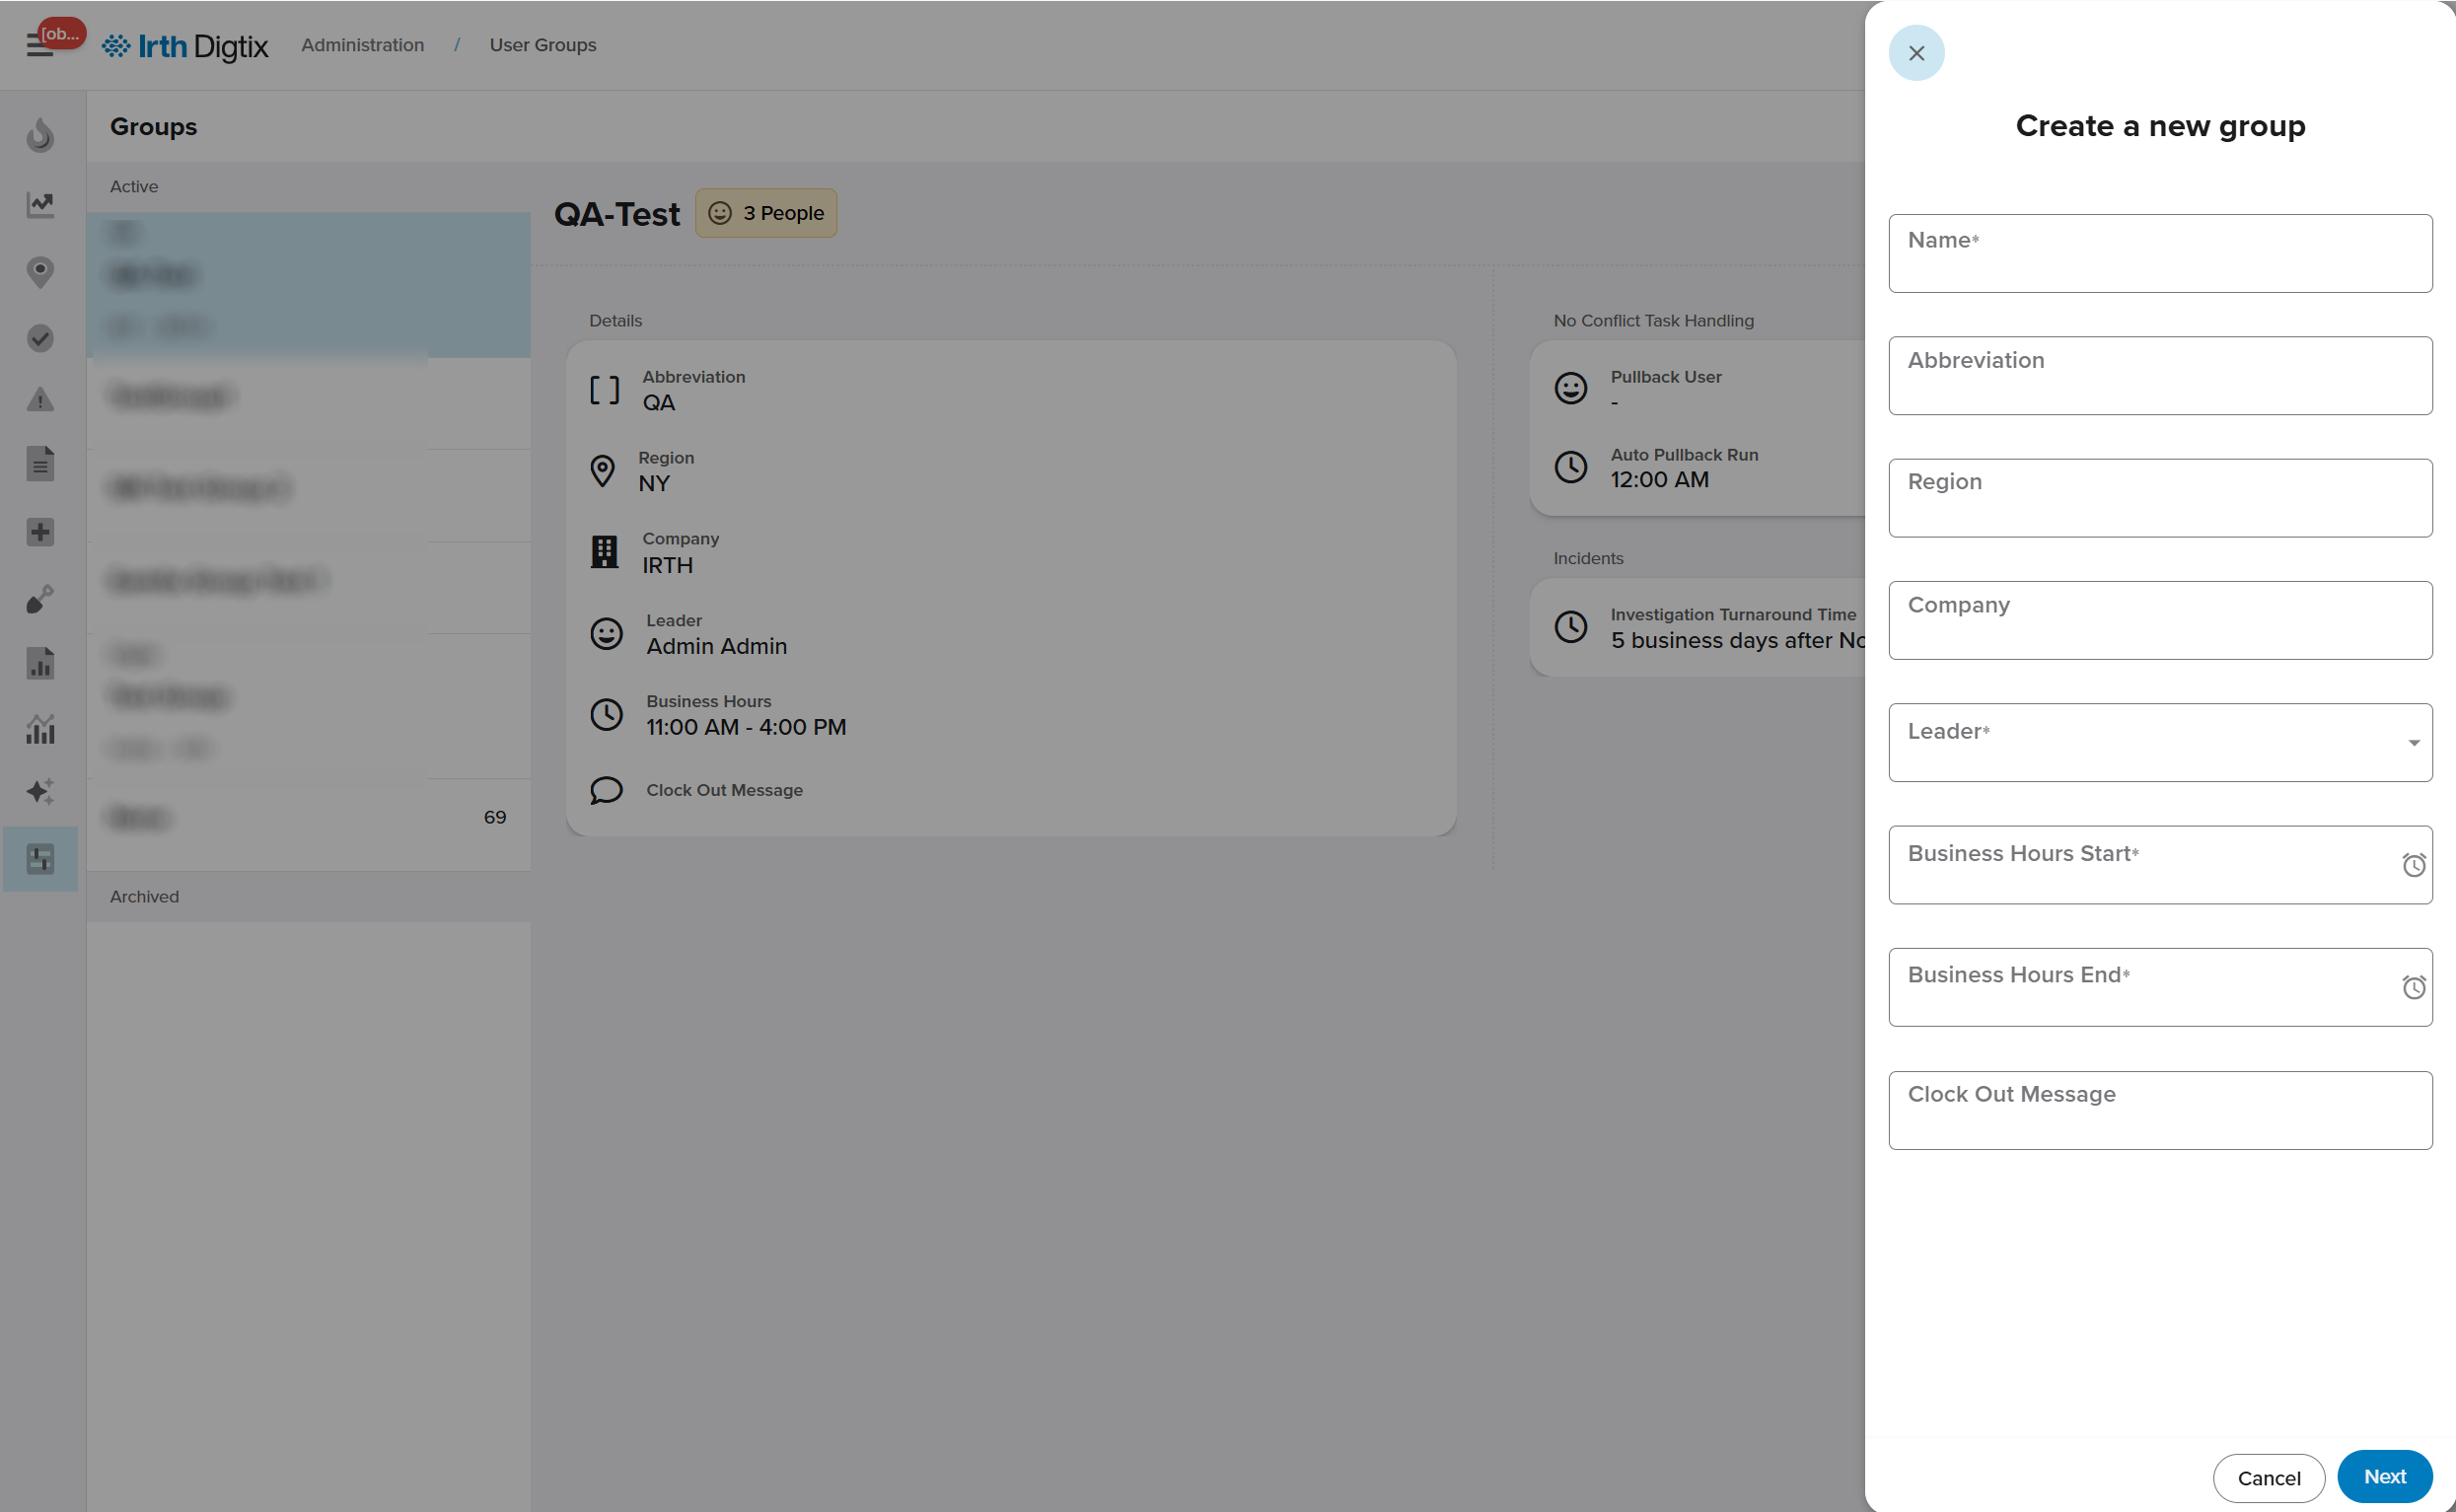Viewport: 2456px width, 1512px height.
Task: Open the document sidebar icon
Action: 40,464
